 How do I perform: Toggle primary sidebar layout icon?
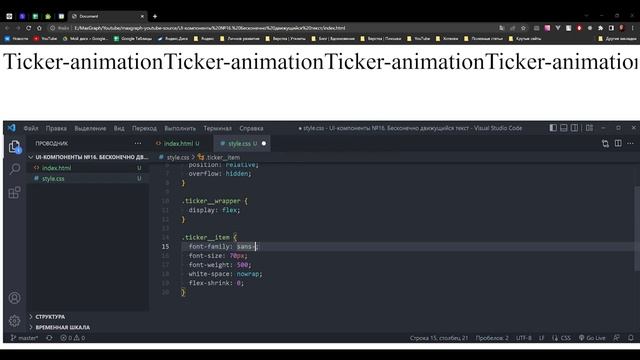553,128
